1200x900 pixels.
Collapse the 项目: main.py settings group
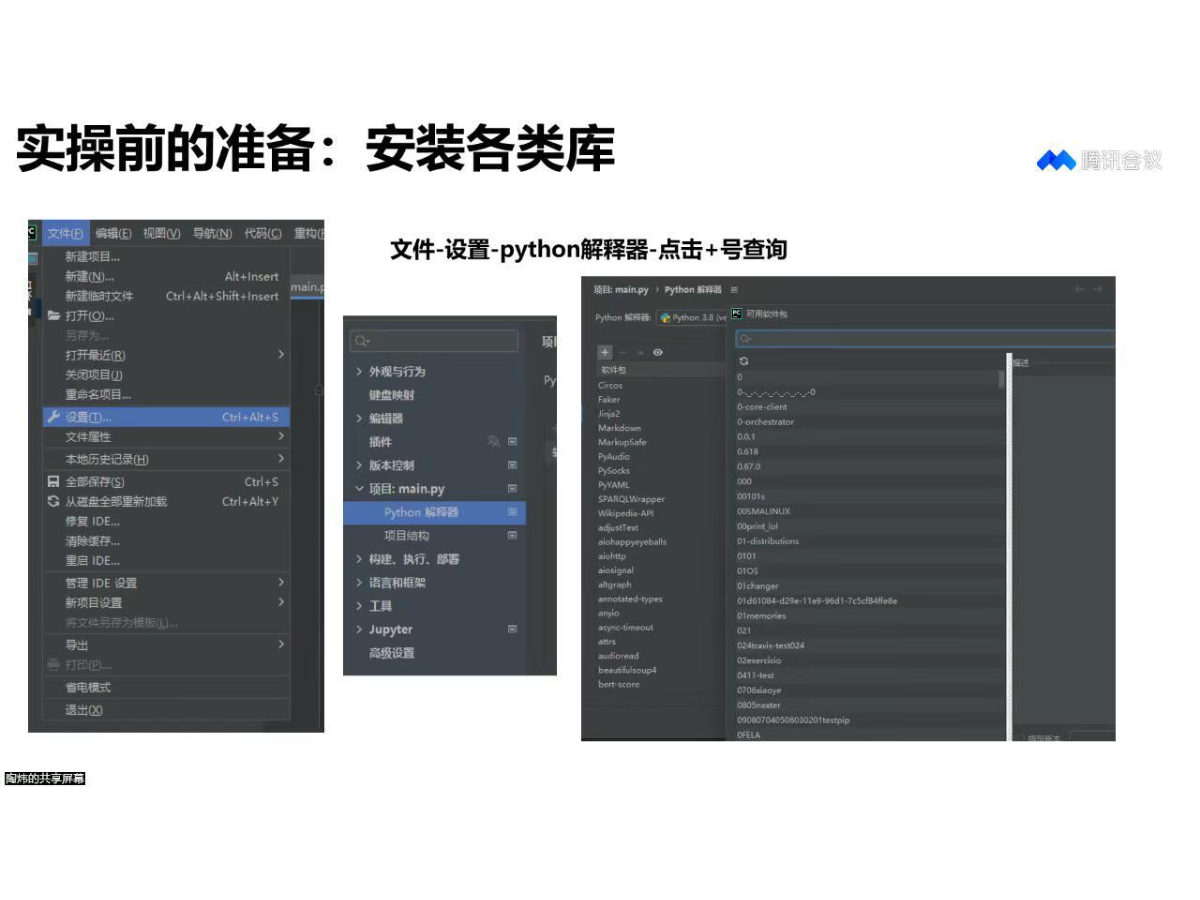point(359,489)
